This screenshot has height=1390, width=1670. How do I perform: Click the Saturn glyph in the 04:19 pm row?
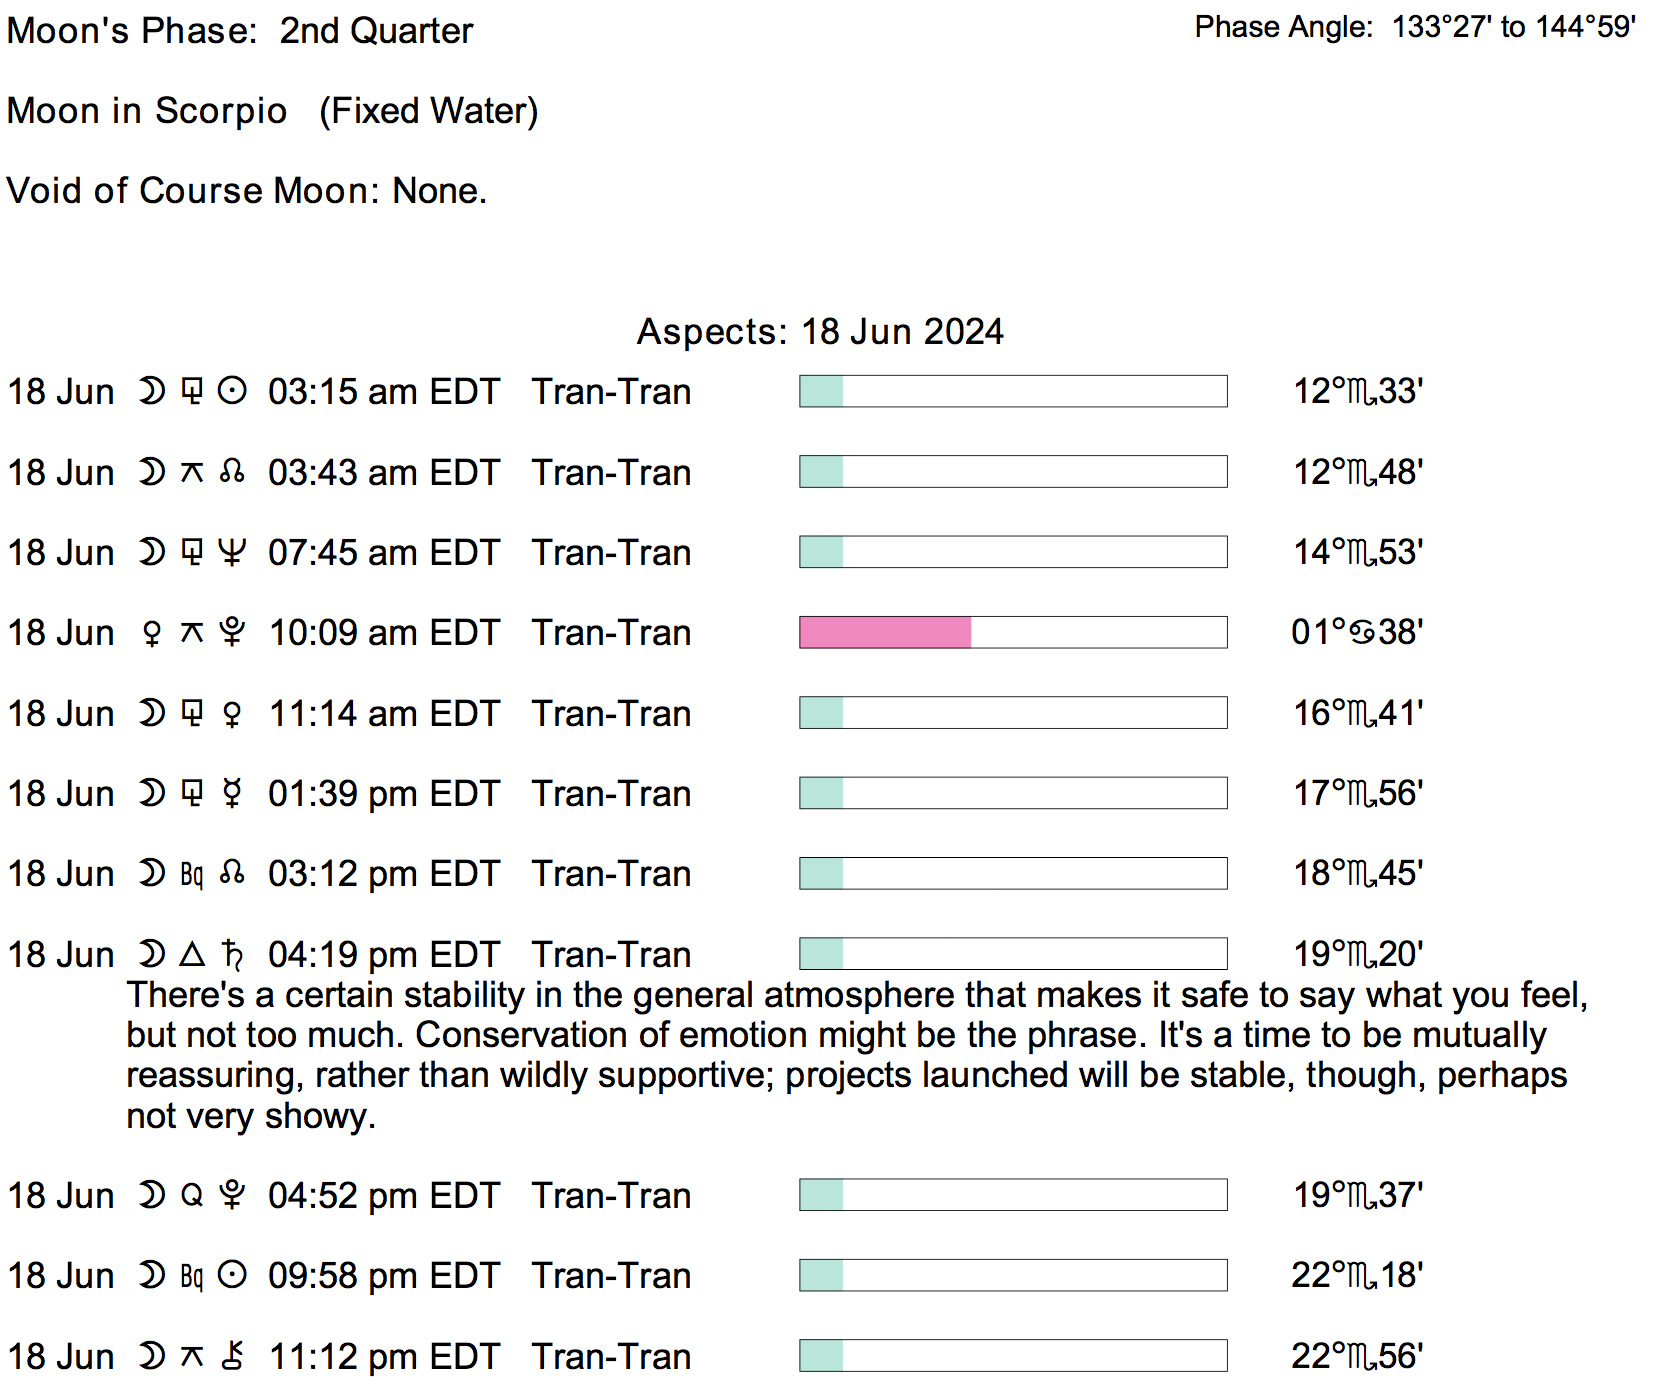tap(232, 955)
